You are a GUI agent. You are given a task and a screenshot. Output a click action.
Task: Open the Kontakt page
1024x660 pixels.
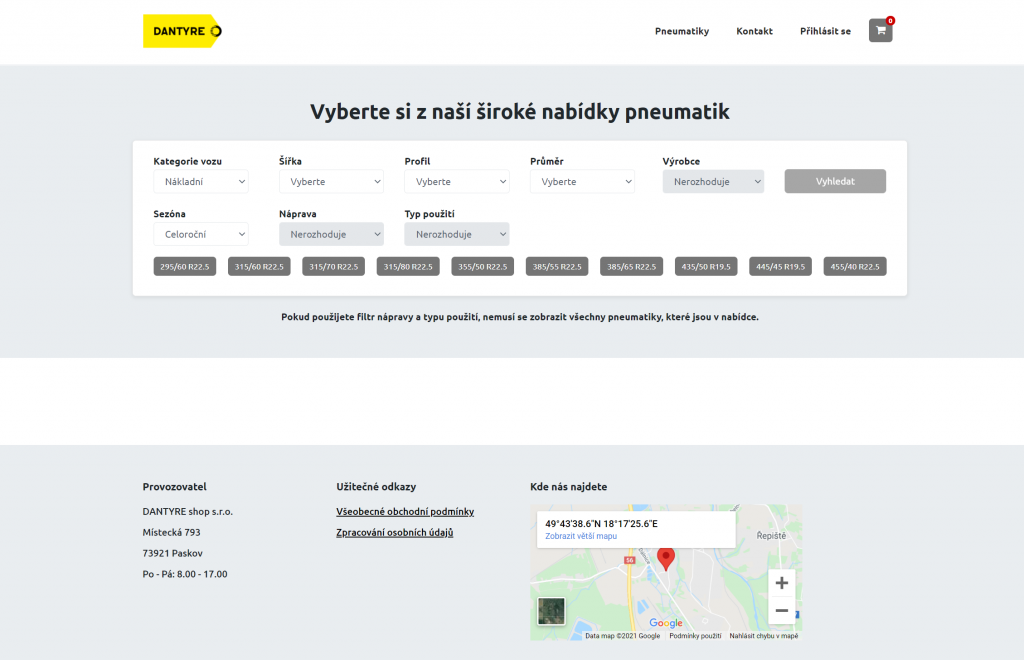tap(754, 31)
